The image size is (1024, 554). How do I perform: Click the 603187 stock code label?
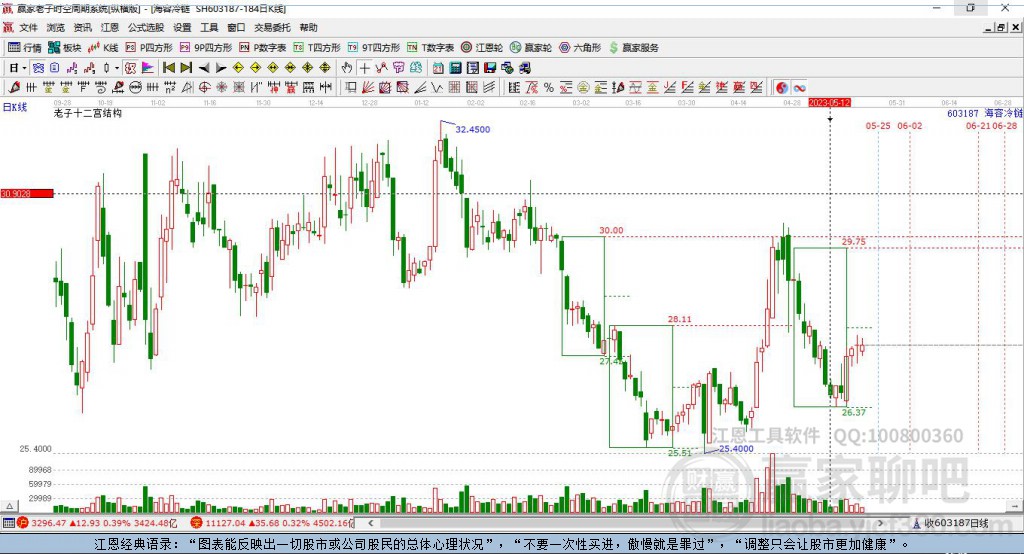[963, 113]
